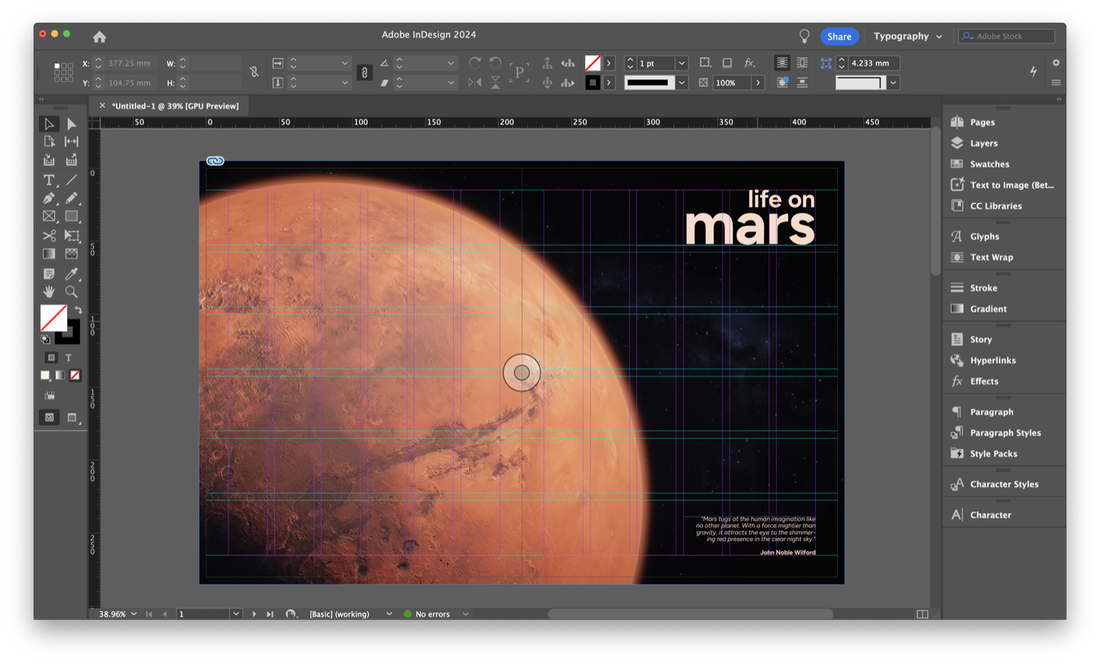The width and height of the screenshot is (1100, 664).
Task: Click the Flip Horizontal icon
Action: pos(475,83)
